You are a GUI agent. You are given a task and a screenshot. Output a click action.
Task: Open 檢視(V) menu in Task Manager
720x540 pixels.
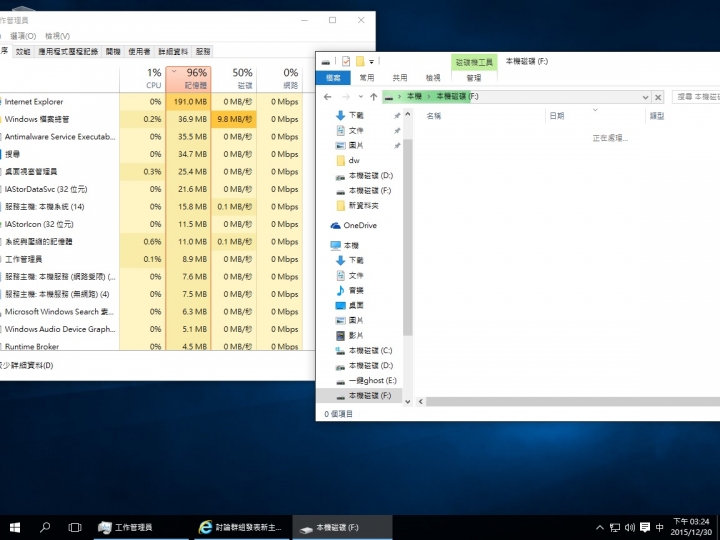[57, 36]
